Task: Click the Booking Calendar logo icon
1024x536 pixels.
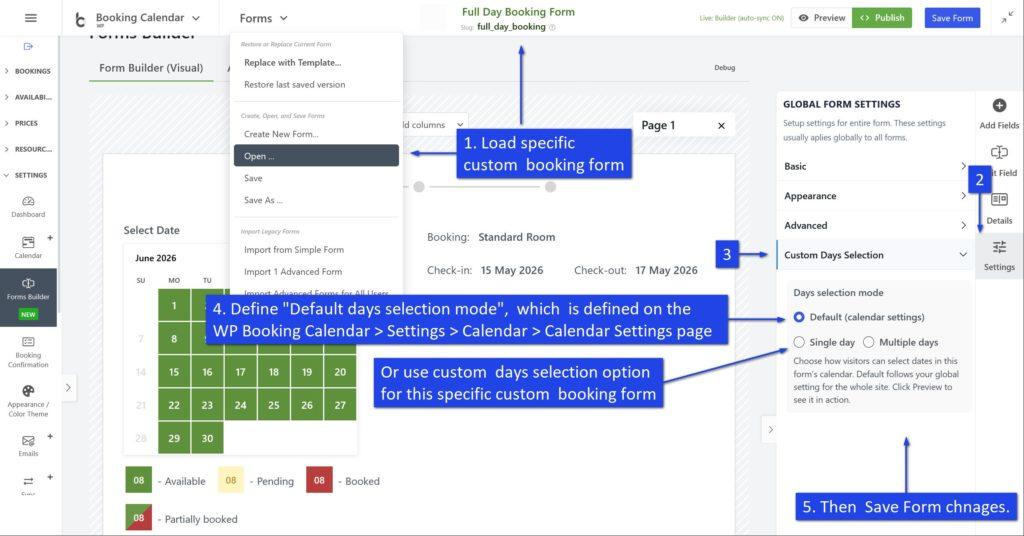Action: pos(80,20)
